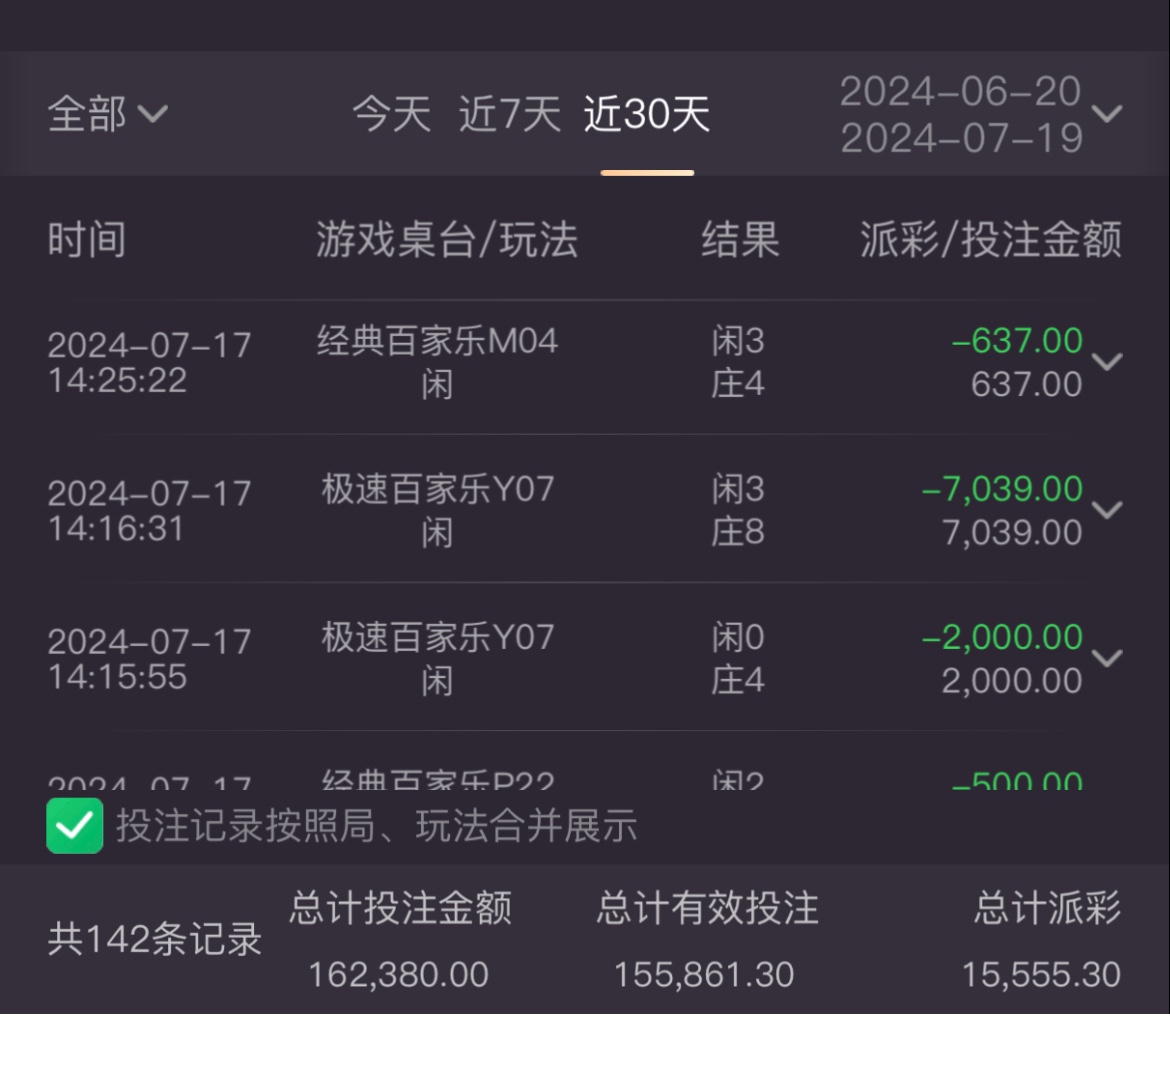Select the 近7天 tab
The height and width of the screenshot is (1083, 1170).
point(509,114)
